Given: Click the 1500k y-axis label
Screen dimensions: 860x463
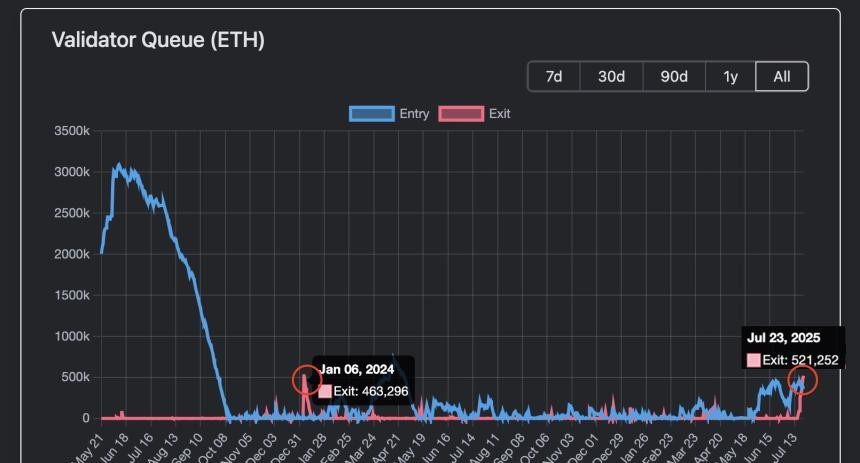Looking at the screenshot, I should (72, 295).
